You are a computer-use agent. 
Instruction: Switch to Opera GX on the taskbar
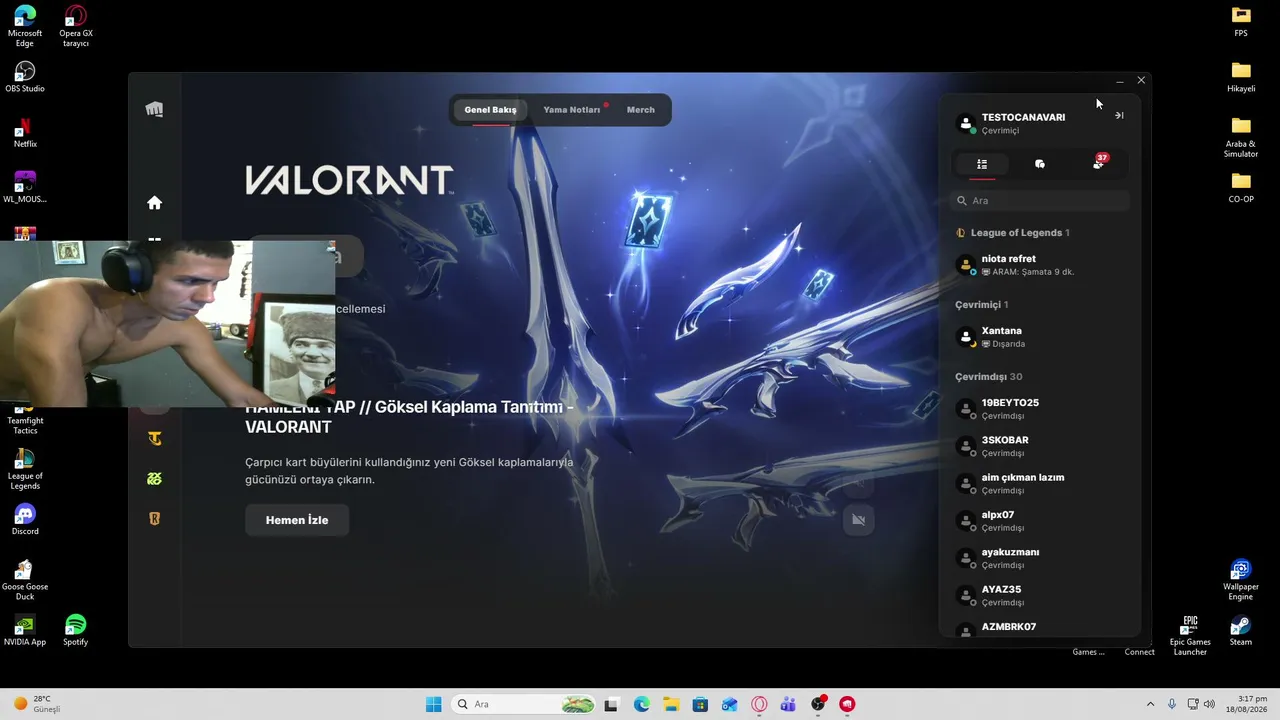[759, 704]
